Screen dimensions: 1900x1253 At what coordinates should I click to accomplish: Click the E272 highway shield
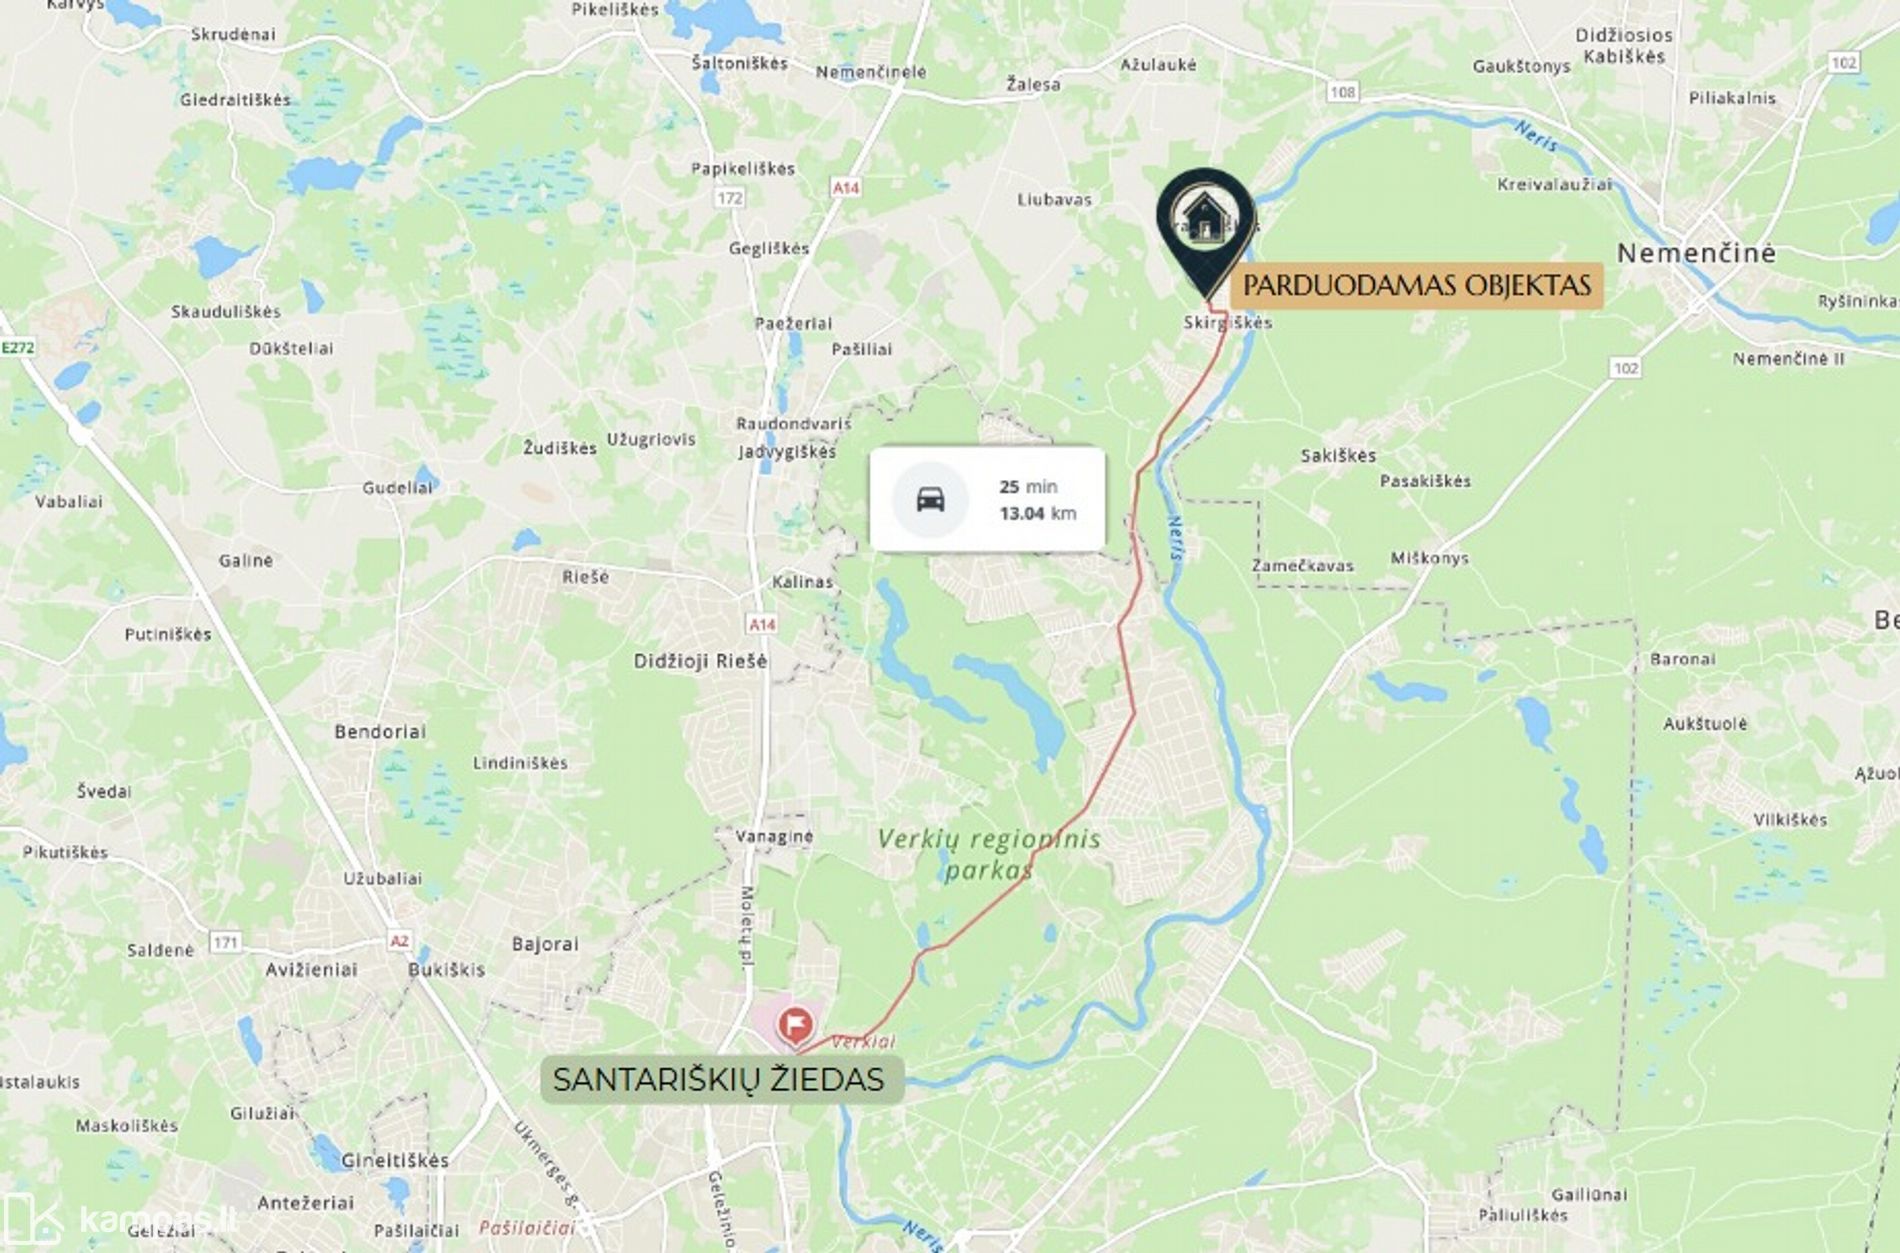point(18,347)
